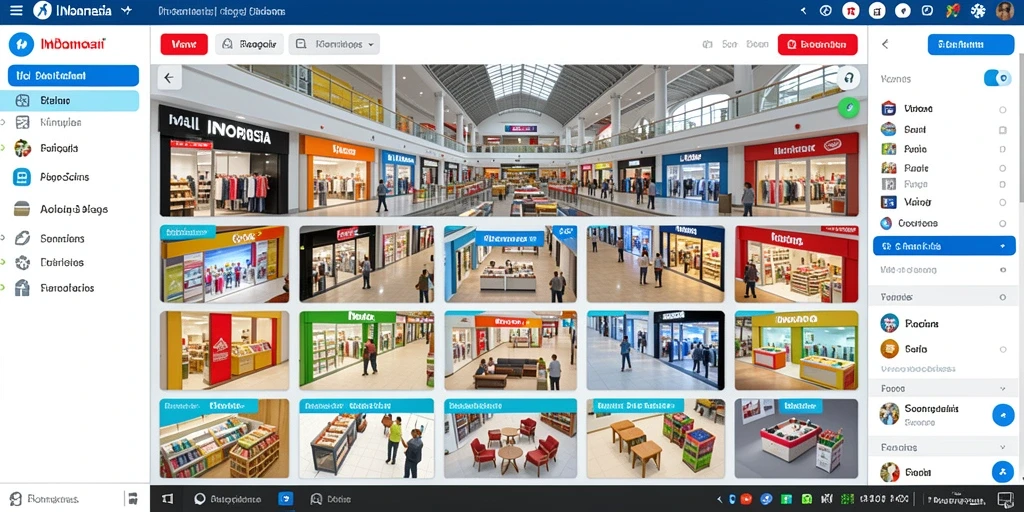Open the hamburger menu in the top bar

[16, 10]
